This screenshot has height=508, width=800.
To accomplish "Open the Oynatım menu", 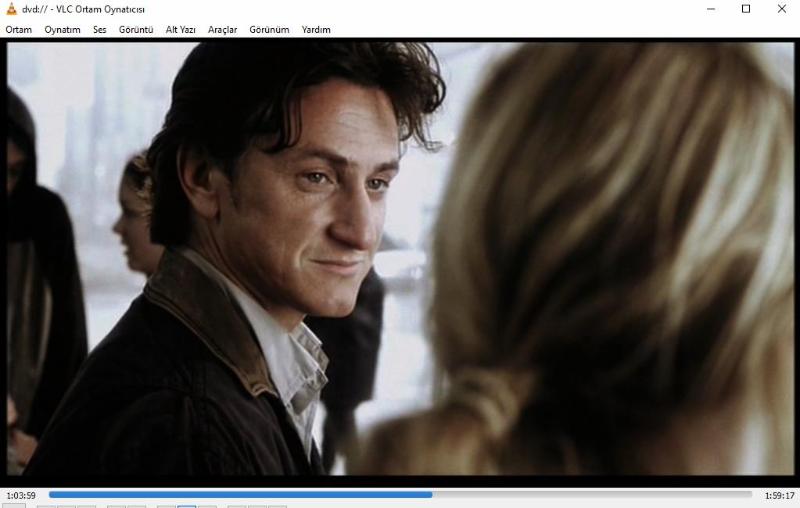I will 62,30.
